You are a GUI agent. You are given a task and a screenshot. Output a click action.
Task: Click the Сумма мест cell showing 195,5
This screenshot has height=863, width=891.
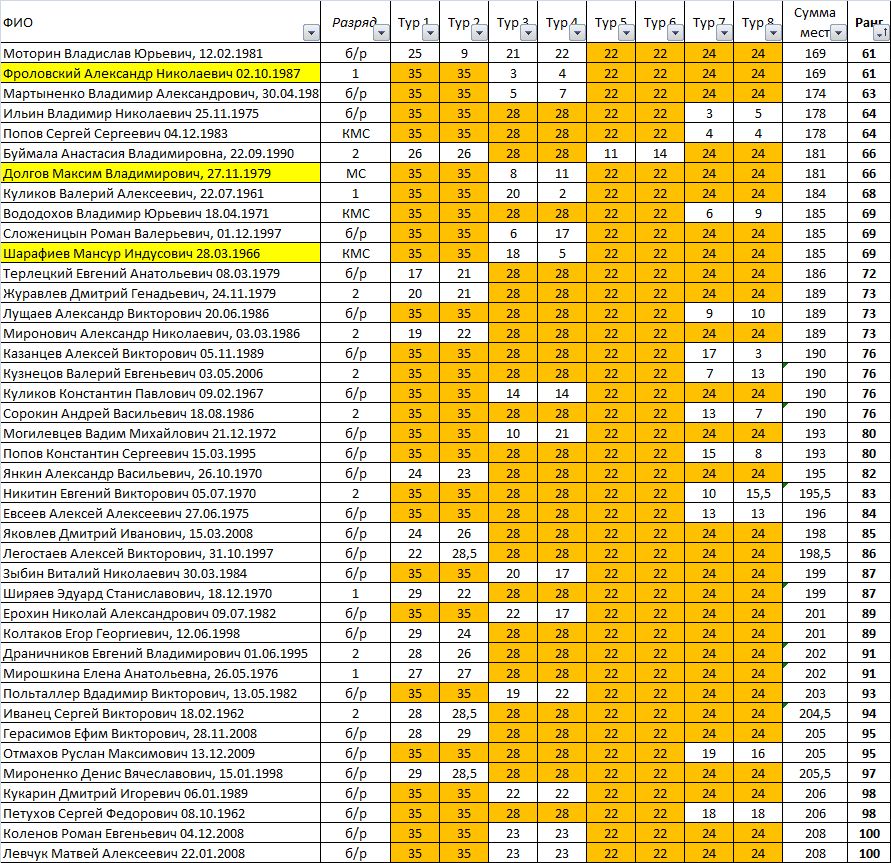[x=816, y=493]
